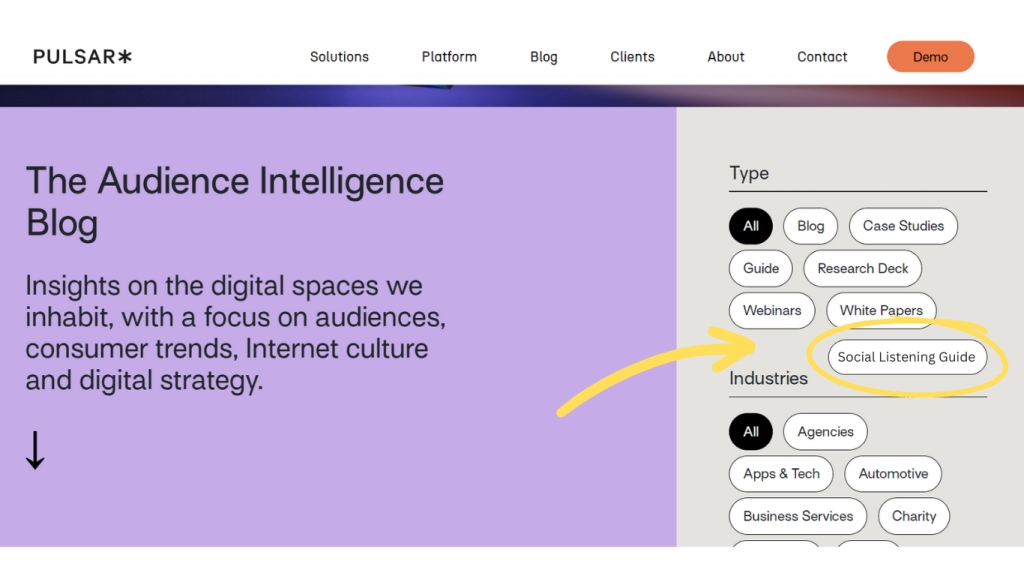Select the White Papers filter
The width and height of the screenshot is (1024, 576).
881,310
